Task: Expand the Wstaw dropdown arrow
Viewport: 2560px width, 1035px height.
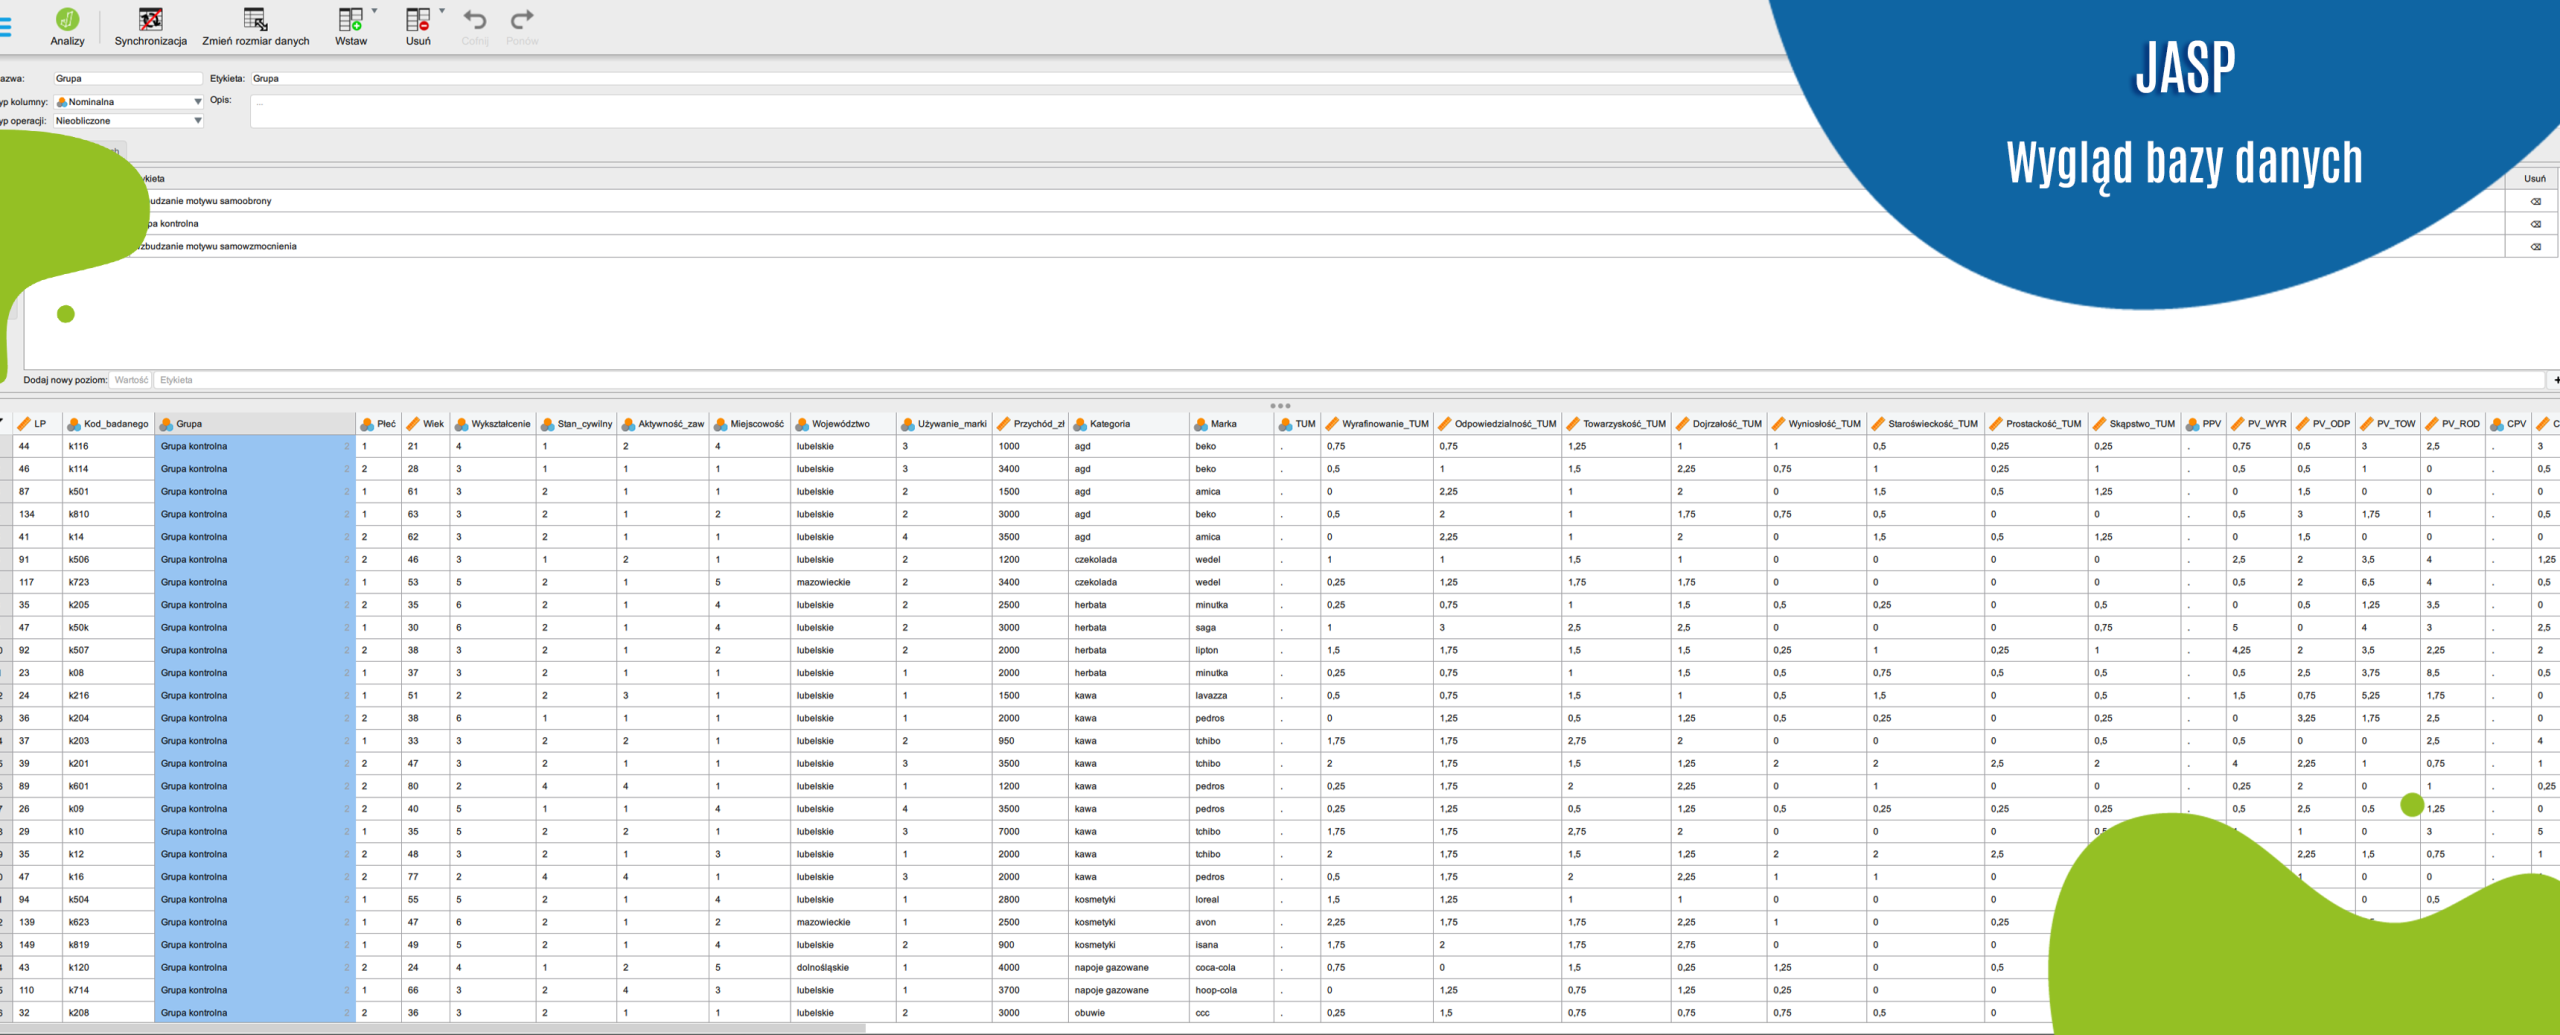Action: [375, 12]
